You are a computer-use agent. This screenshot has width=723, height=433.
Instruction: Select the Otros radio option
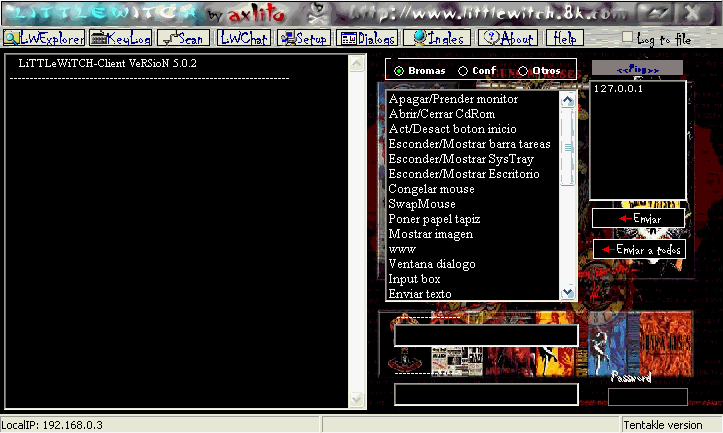(522, 71)
